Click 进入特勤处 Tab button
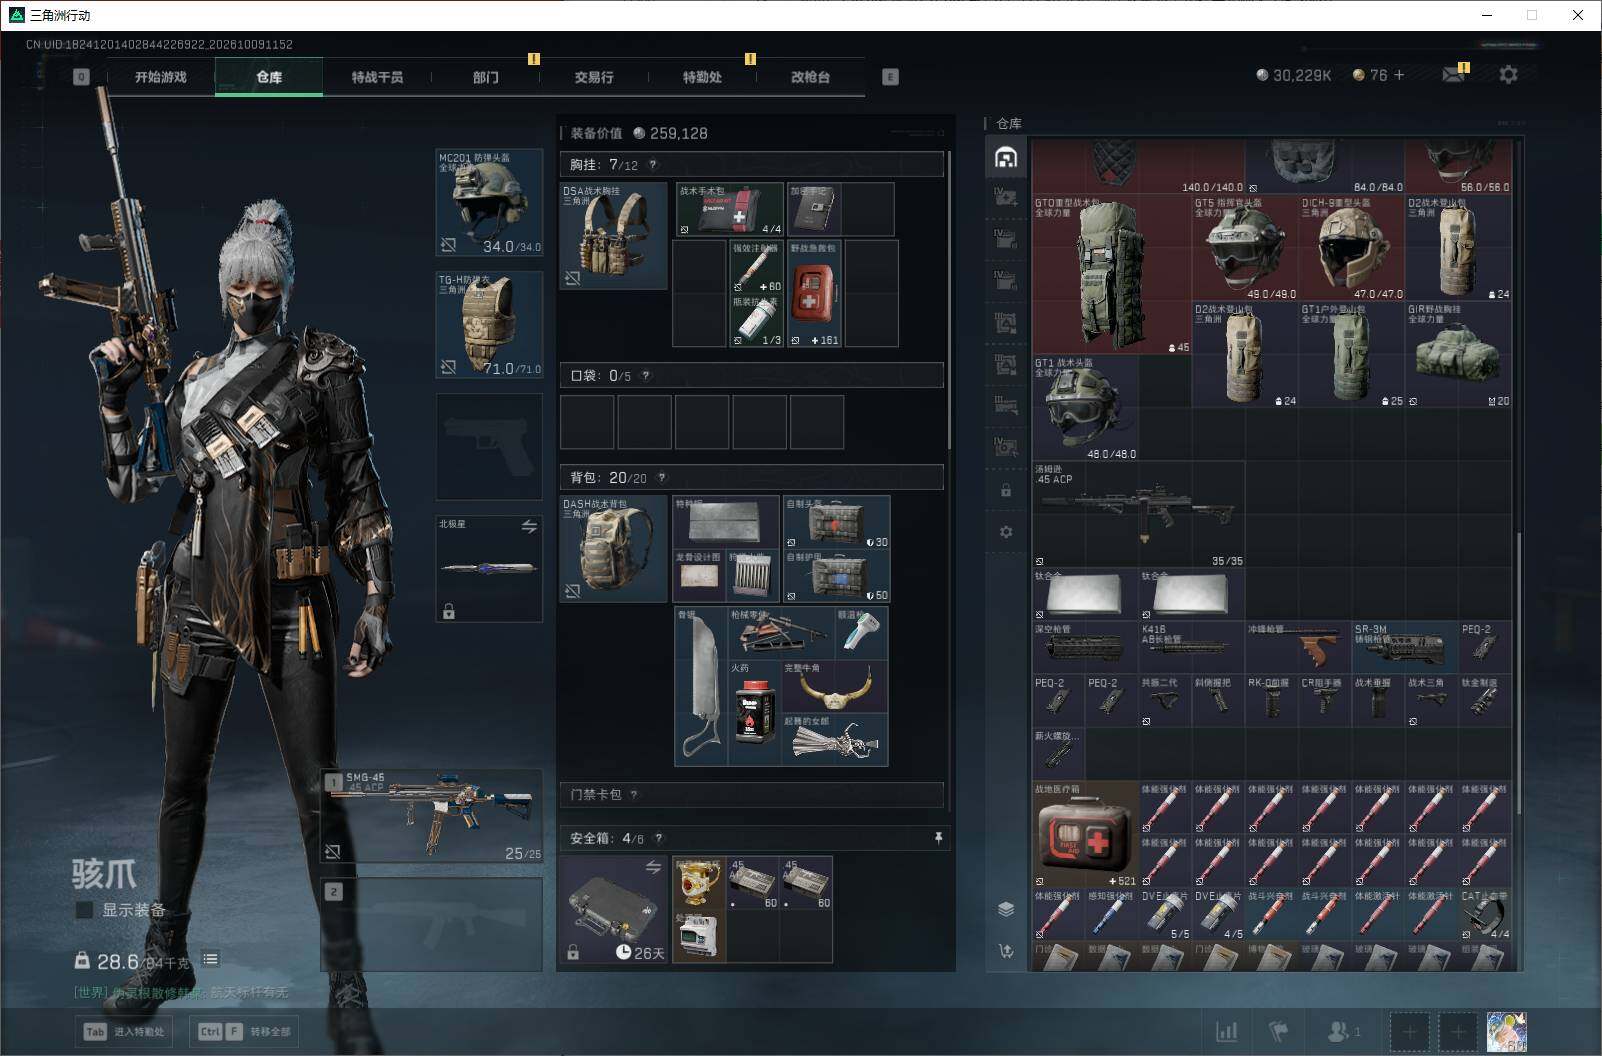 [x=124, y=1031]
